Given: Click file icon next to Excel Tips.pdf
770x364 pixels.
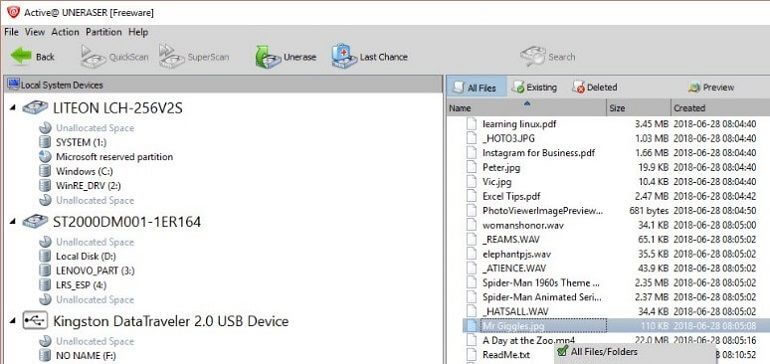Looking at the screenshot, I should click(x=471, y=196).
